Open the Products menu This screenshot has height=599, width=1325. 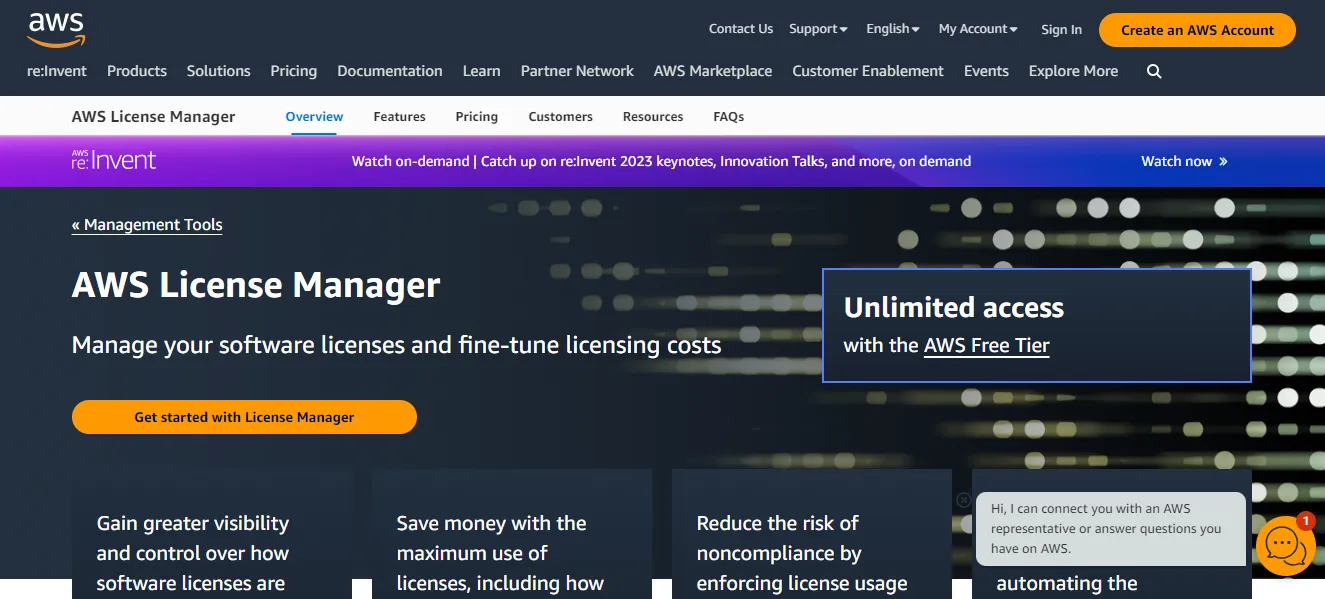coord(137,71)
